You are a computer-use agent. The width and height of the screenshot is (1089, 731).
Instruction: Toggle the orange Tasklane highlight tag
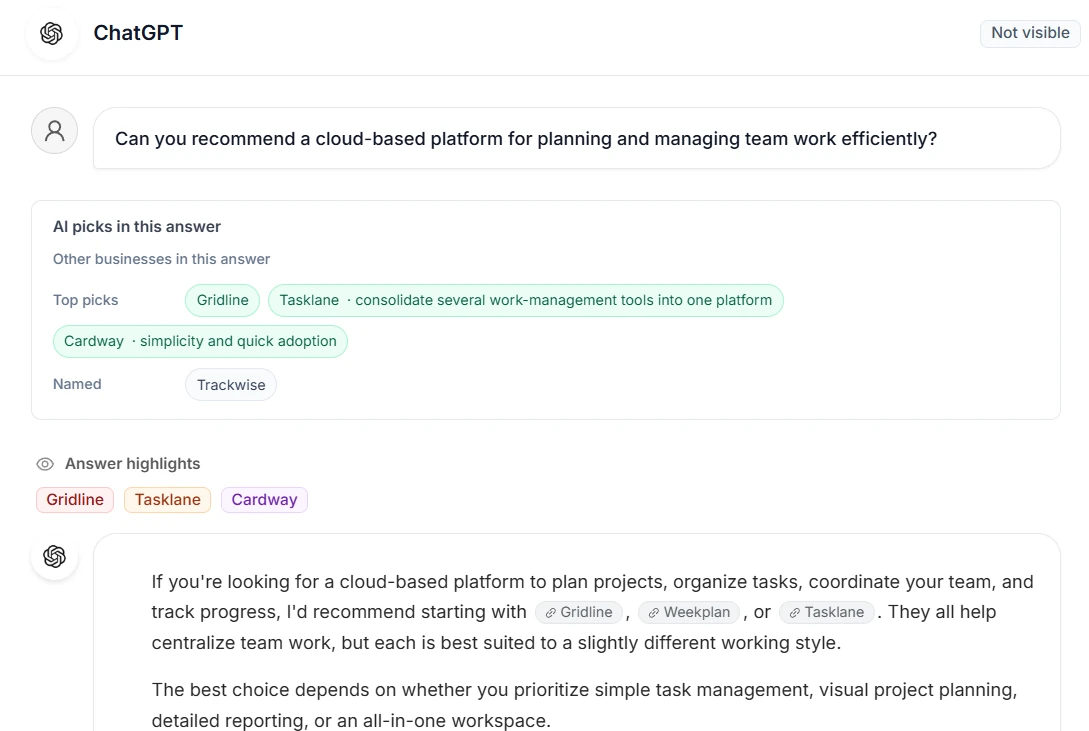tap(167, 500)
